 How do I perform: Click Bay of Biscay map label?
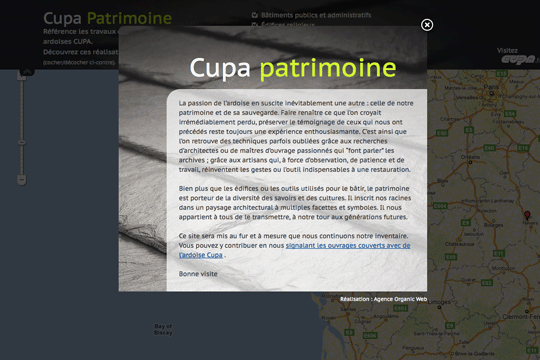tap(163, 329)
